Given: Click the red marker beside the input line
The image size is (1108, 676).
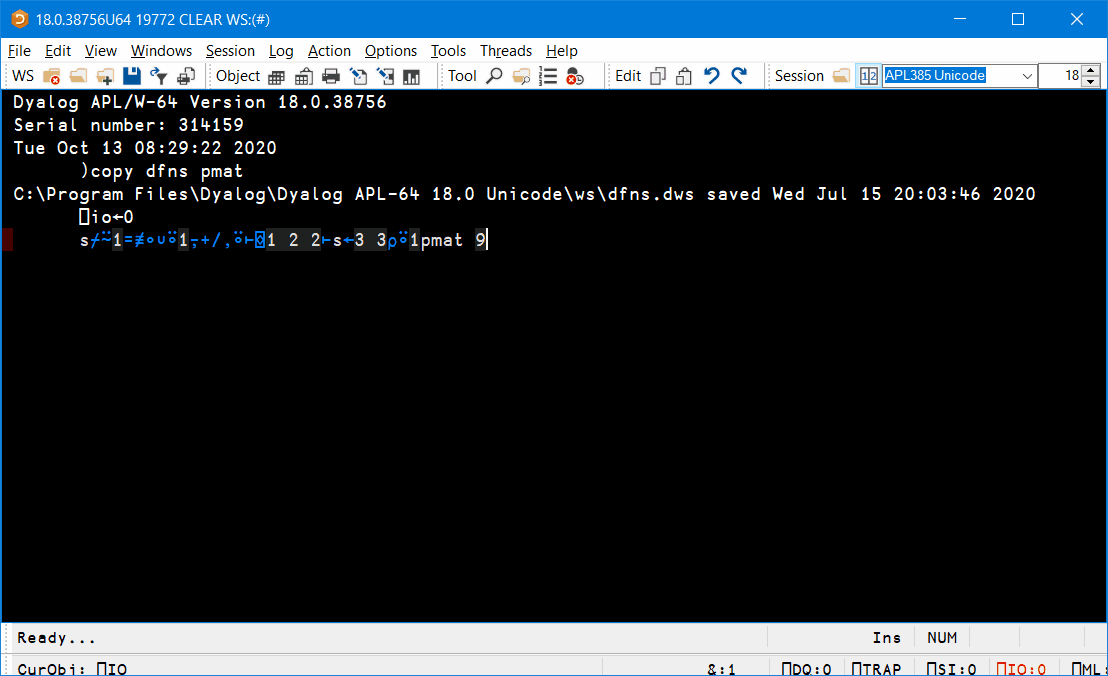Looking at the screenshot, I should point(7,239).
